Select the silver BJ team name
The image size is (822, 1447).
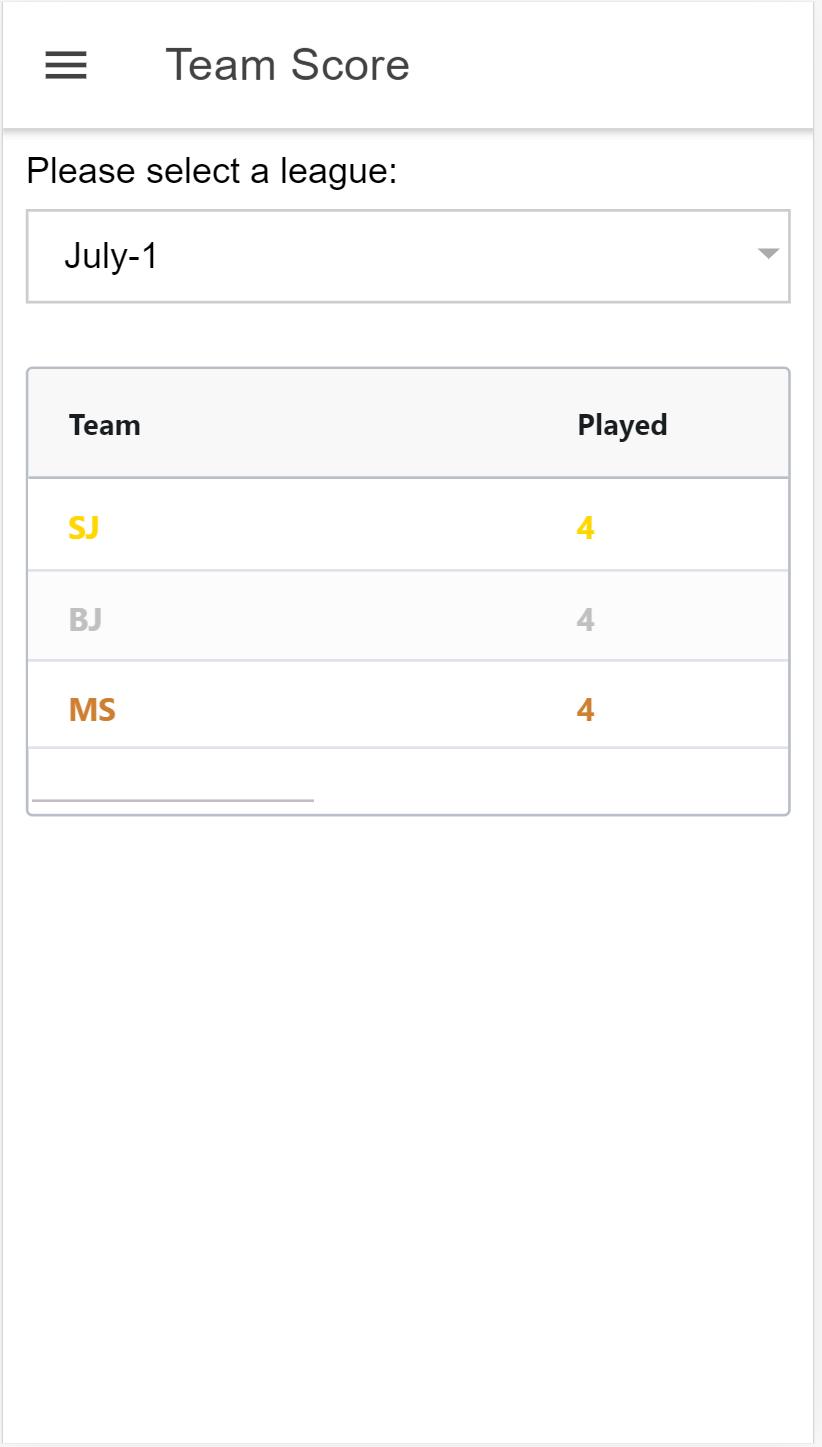(x=86, y=620)
